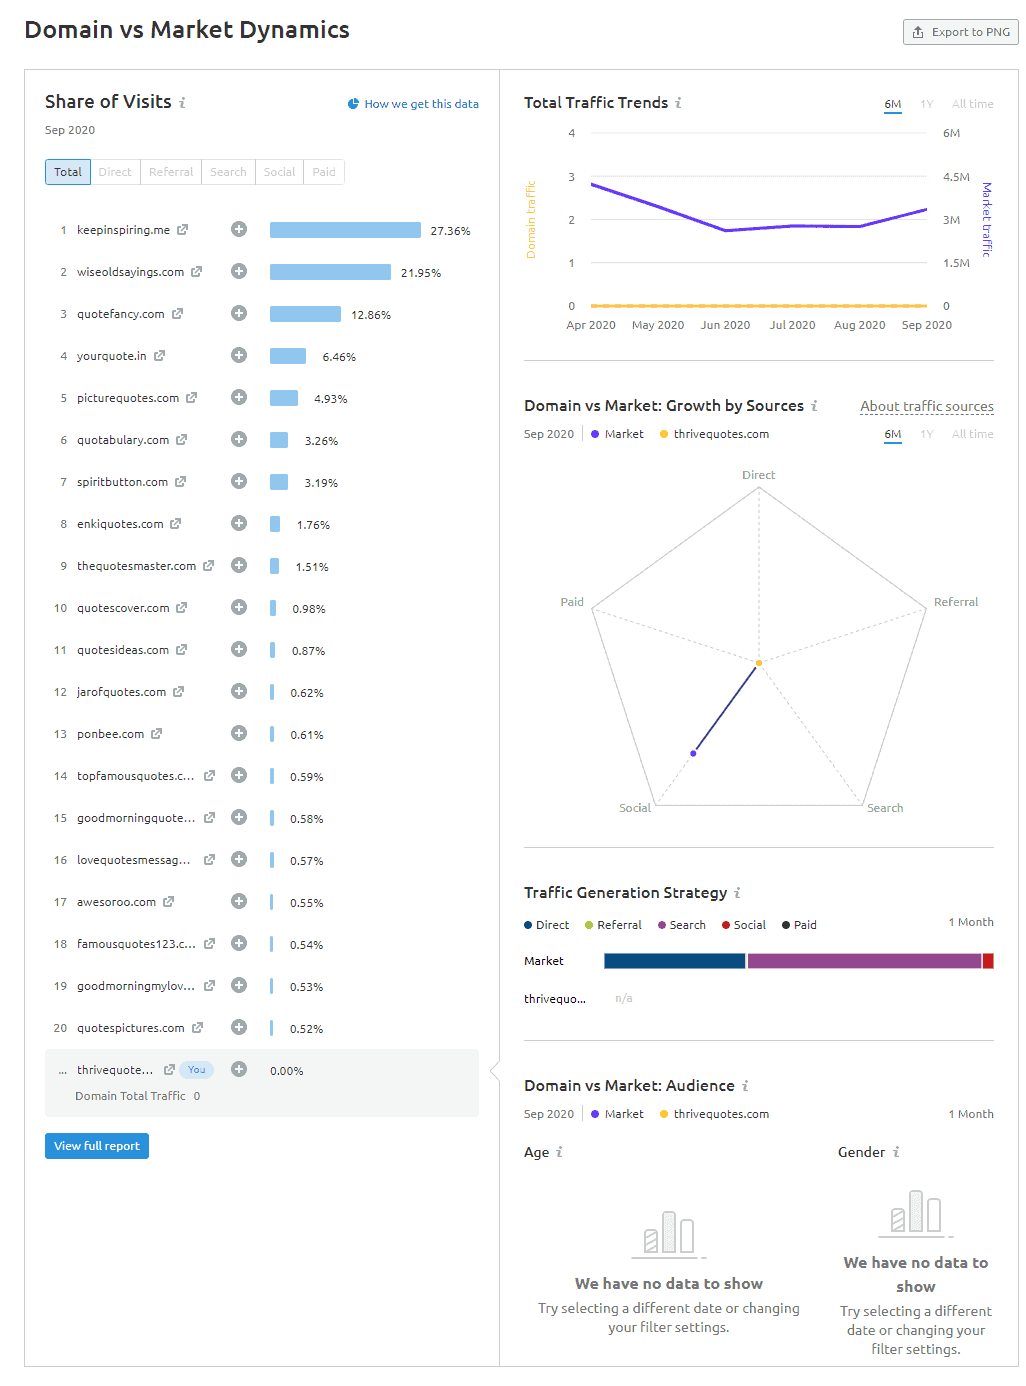1026x1386 pixels.
Task: Open wiseoldsayings.com domain link
Action: pos(130,272)
